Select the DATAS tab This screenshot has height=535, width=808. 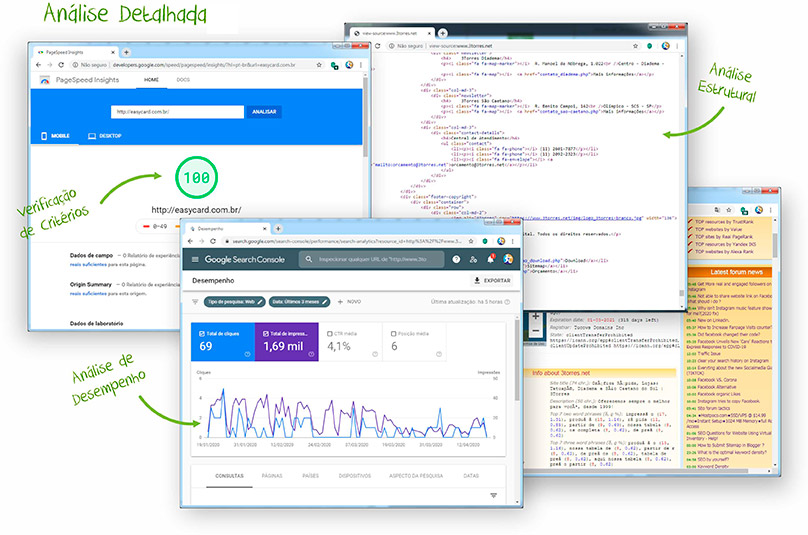click(471, 476)
